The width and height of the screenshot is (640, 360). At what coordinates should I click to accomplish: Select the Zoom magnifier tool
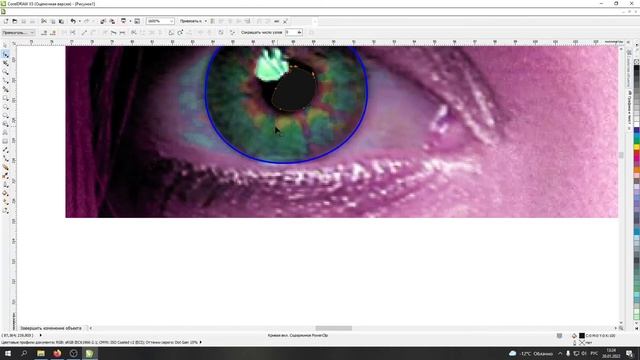[5, 72]
